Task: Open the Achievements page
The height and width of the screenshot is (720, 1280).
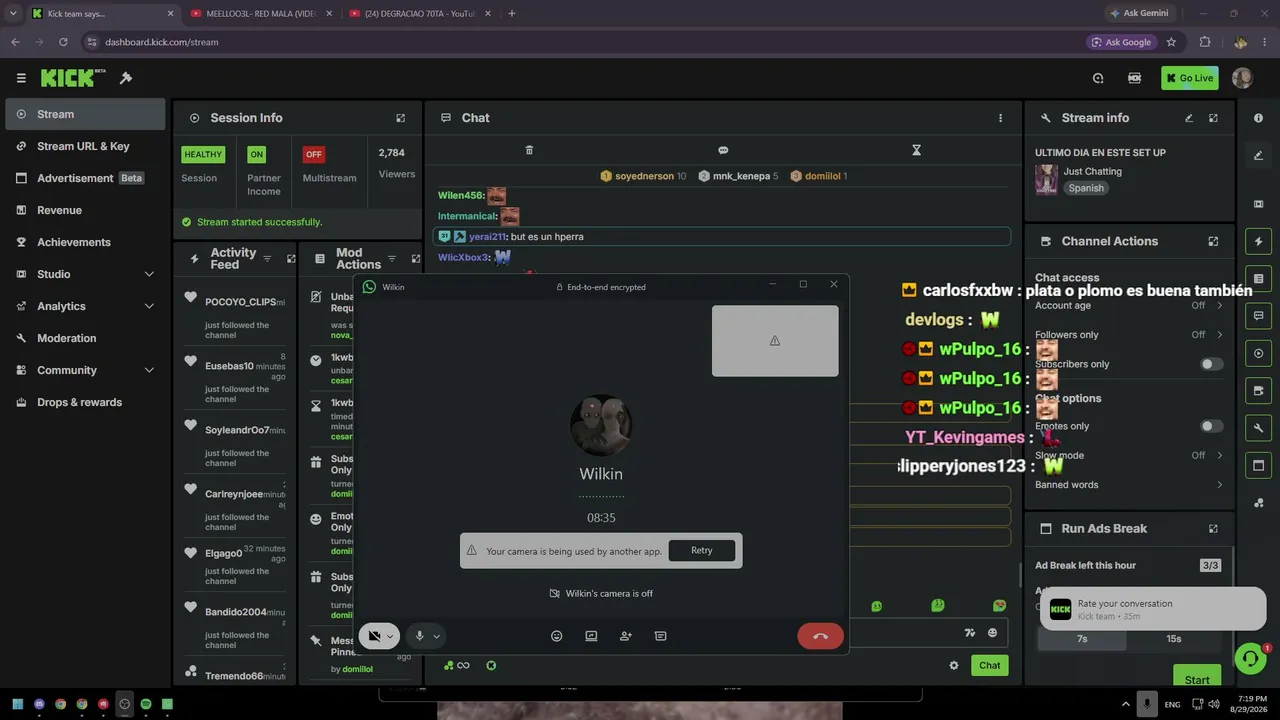Action: coord(85,242)
